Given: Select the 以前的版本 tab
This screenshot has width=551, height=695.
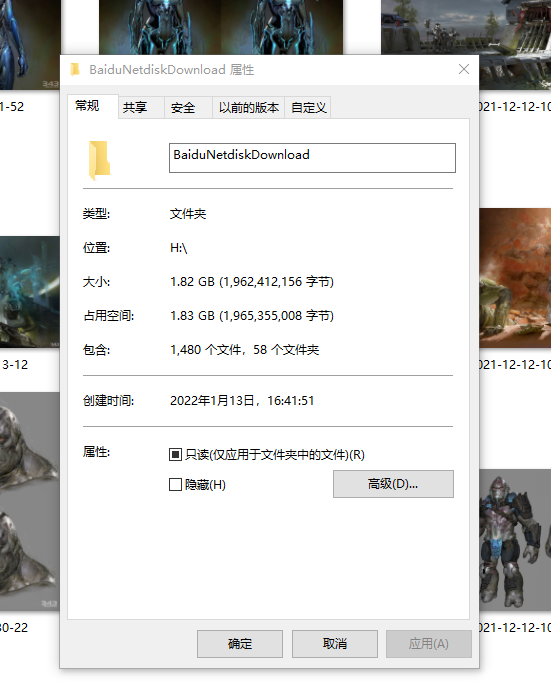Looking at the screenshot, I should (x=249, y=108).
